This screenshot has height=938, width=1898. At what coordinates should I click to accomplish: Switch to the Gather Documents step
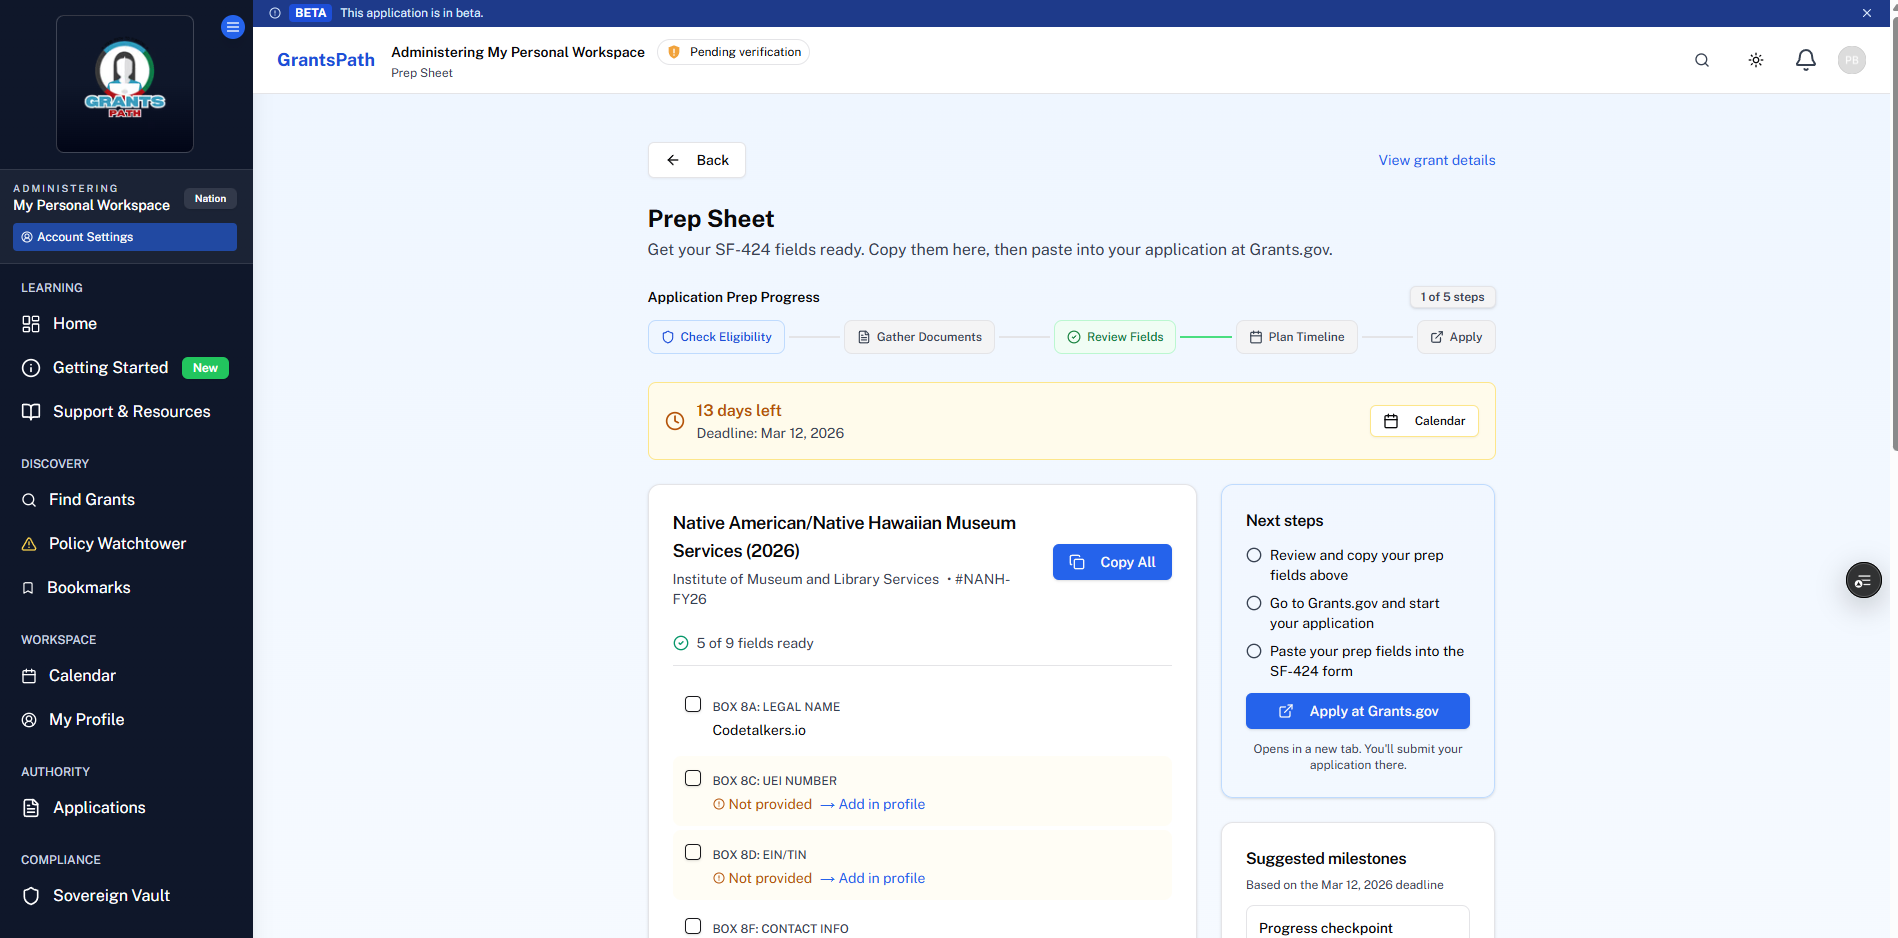click(918, 337)
